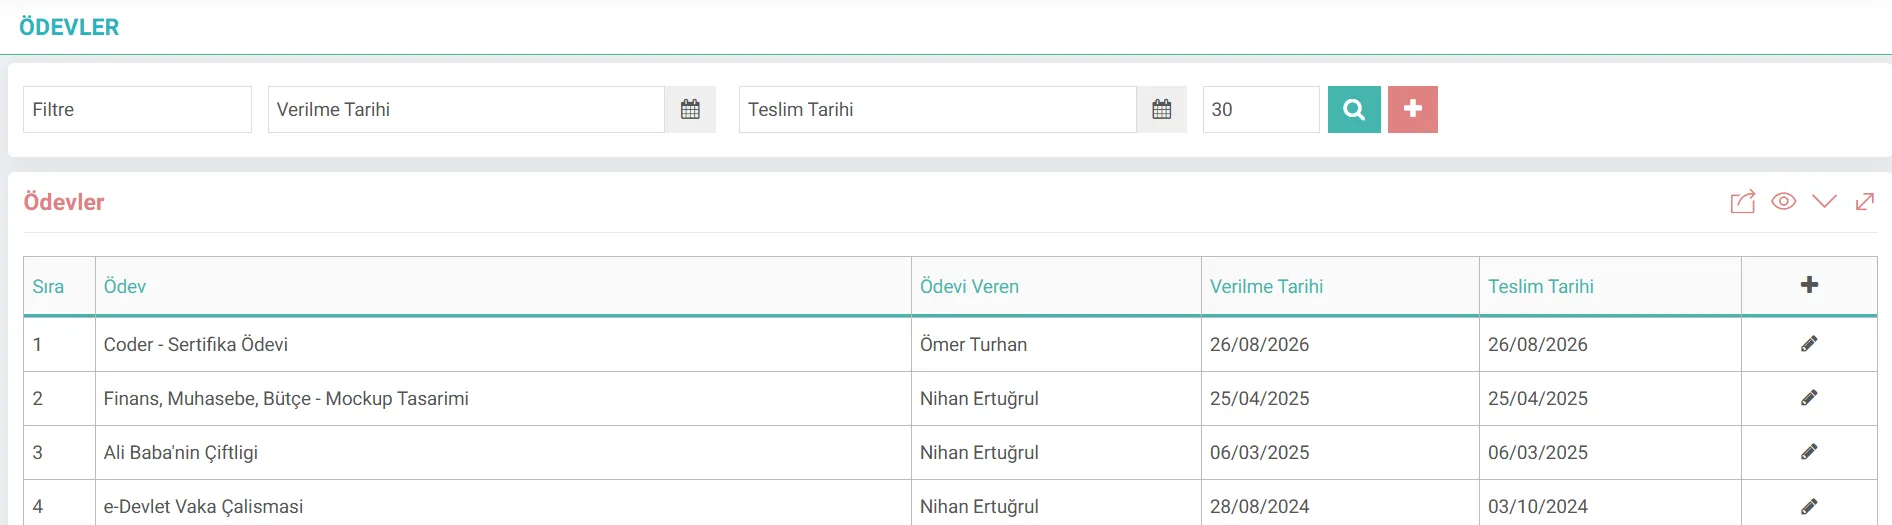
Task: Click the plus icon in table header
Action: click(1809, 285)
